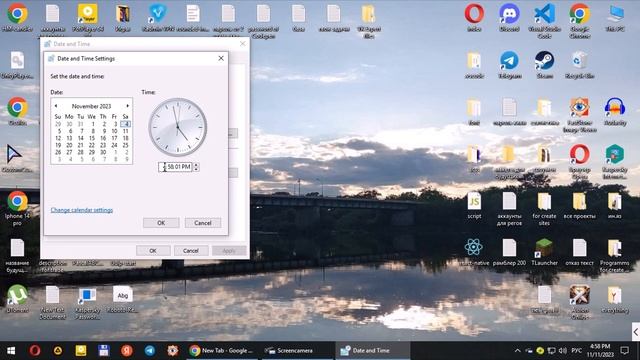The width and height of the screenshot is (640, 360).
Task: Open 'все проекты' folder on desktop
Action: click(x=580, y=206)
